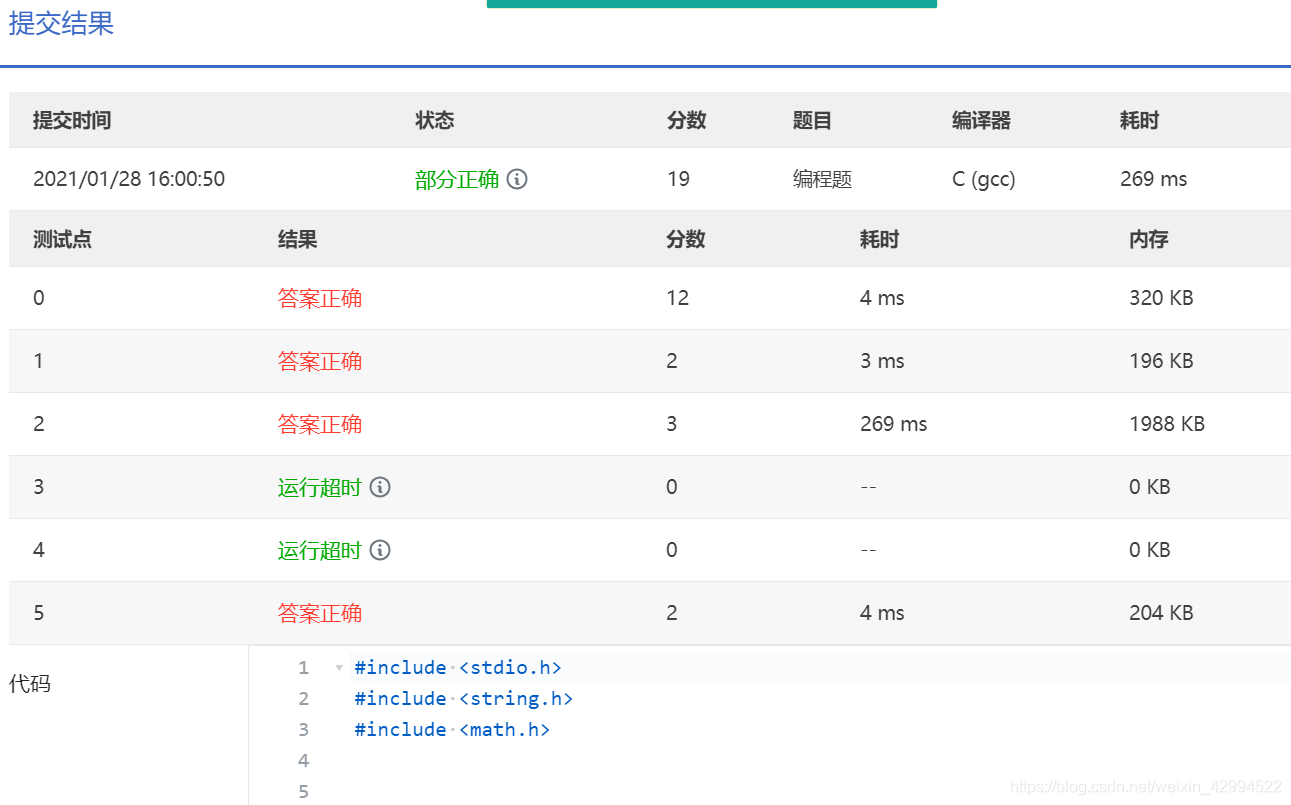Screen dimensions: 1291x805
Task: Click the 269 ms time for test point 2
Action: click(894, 424)
